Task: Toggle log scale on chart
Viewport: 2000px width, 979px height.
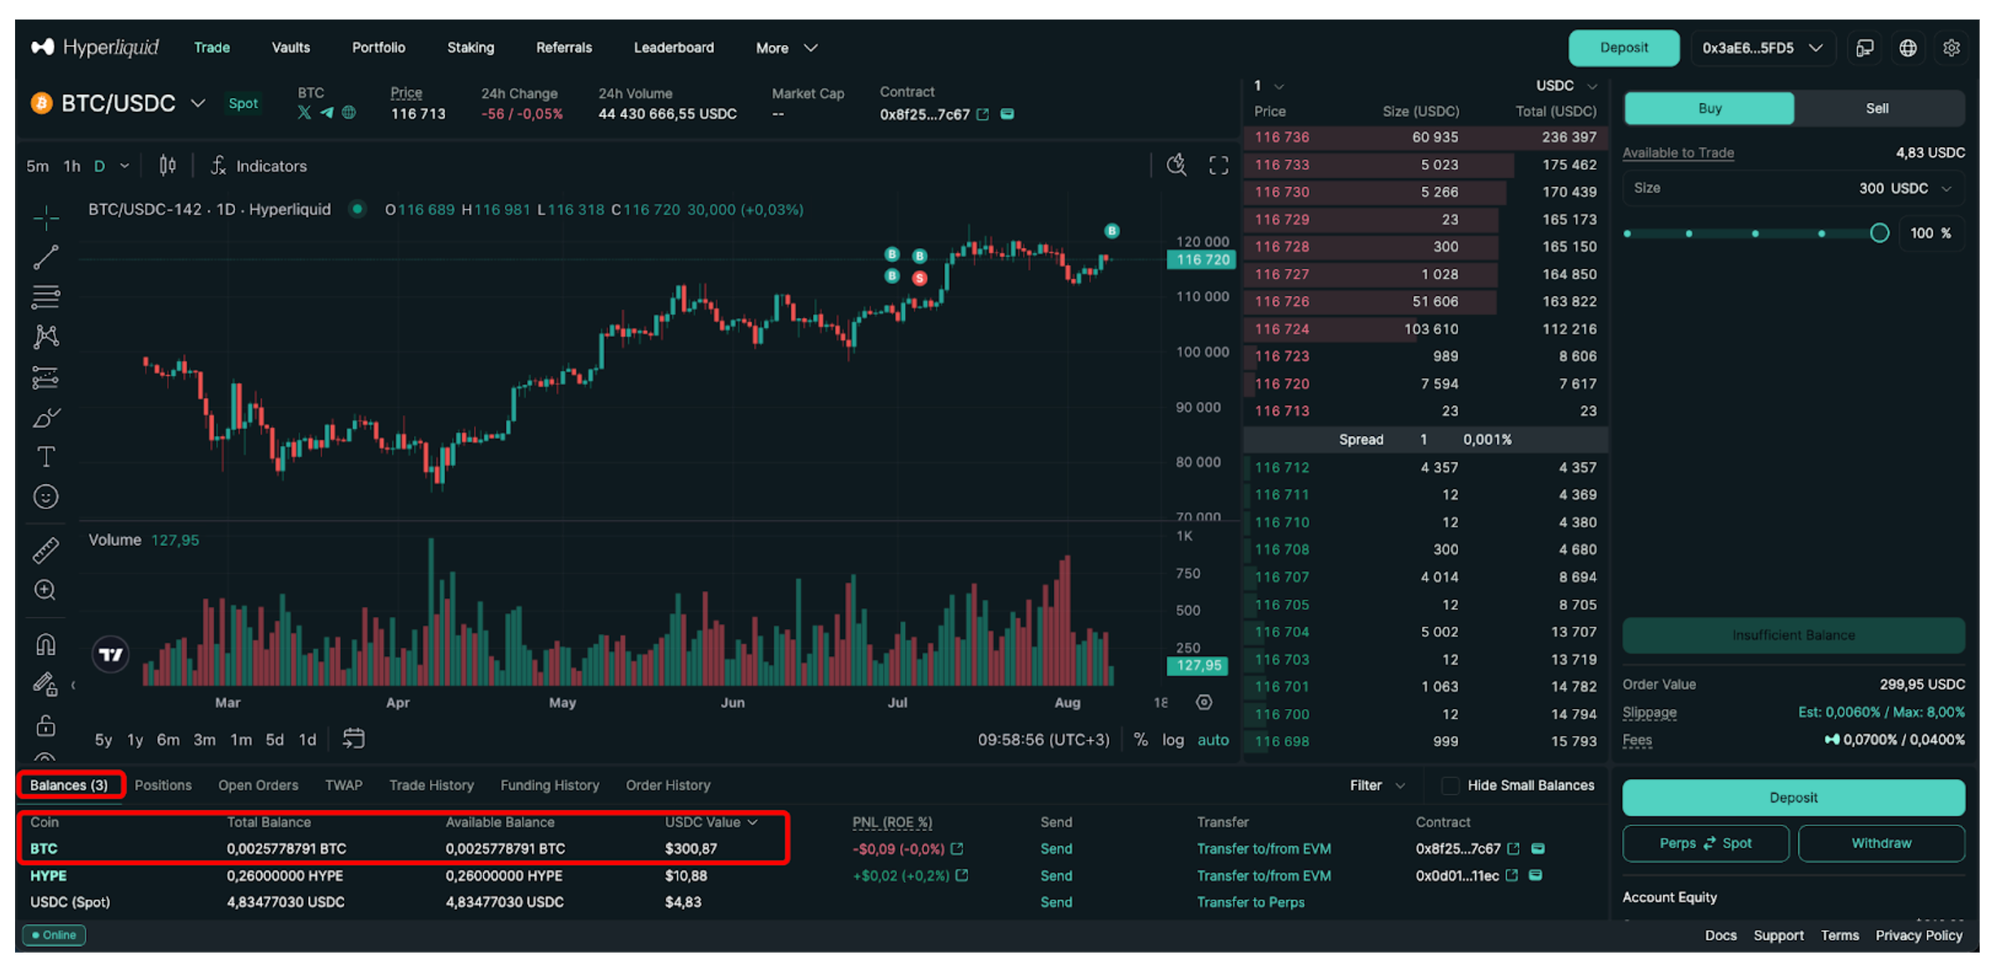Action: point(1172,740)
